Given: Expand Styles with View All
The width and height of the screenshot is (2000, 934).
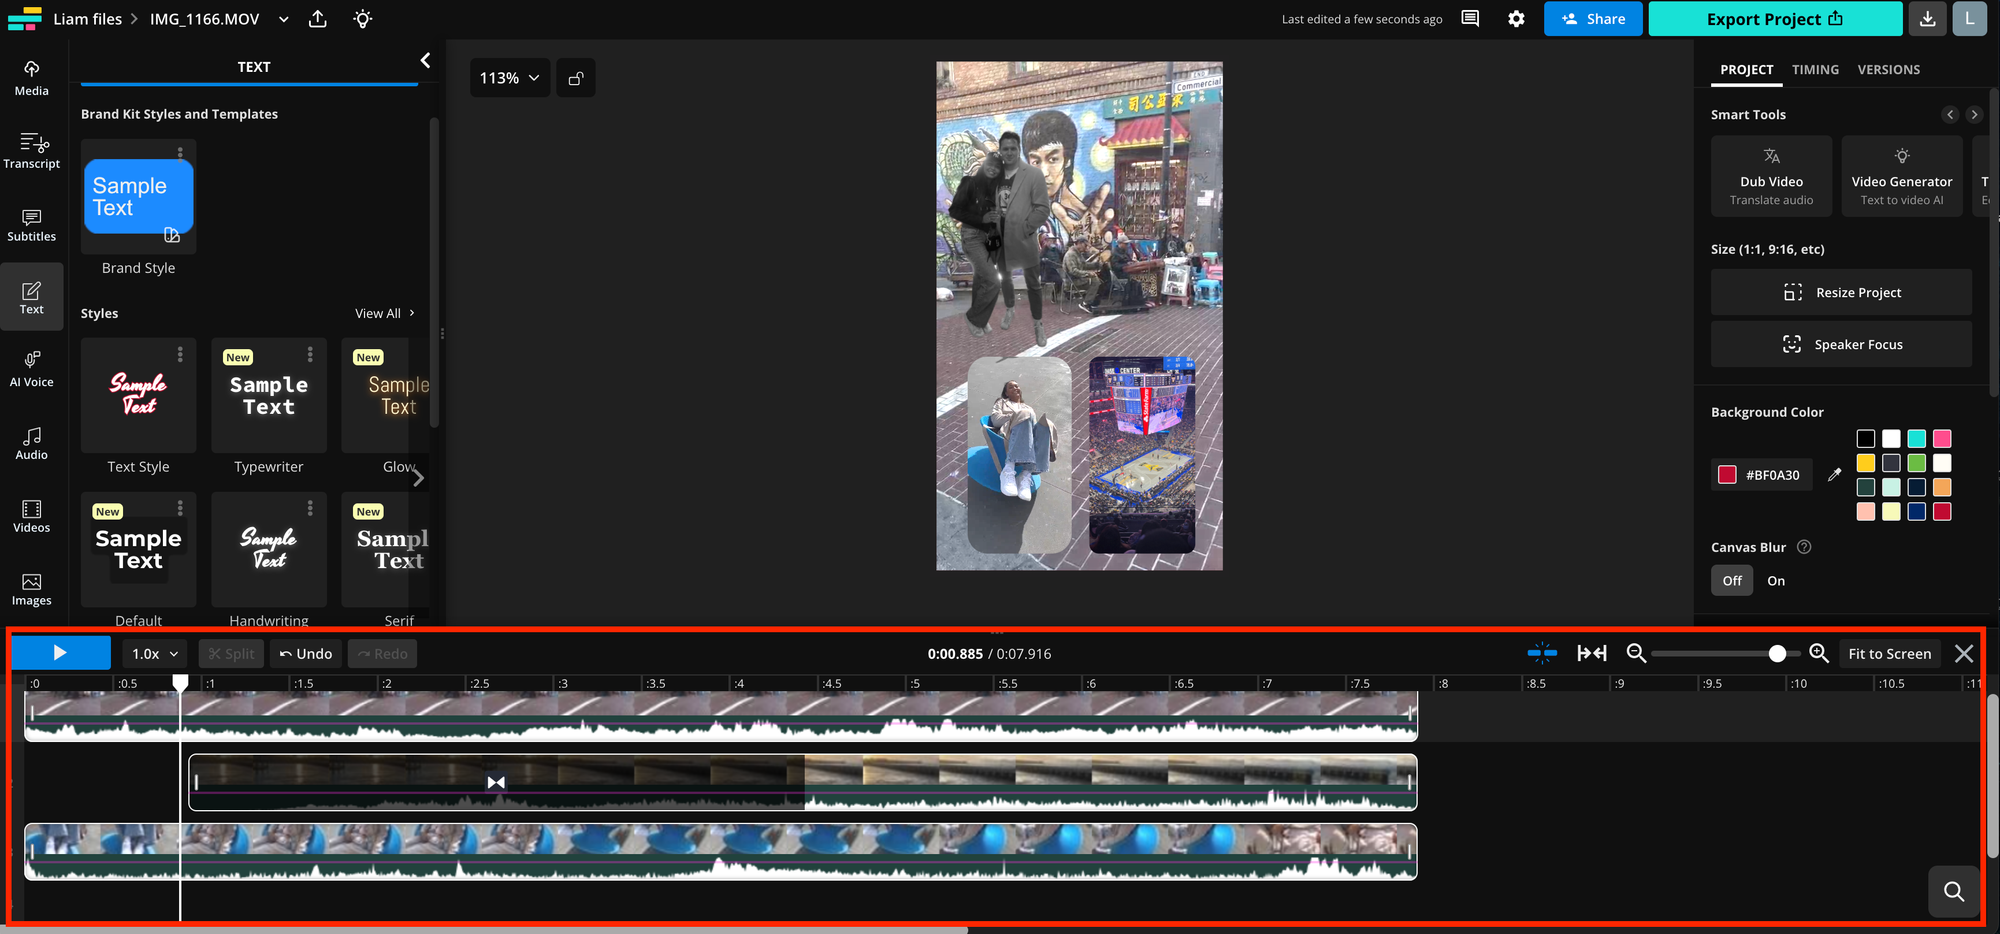Looking at the screenshot, I should (385, 313).
